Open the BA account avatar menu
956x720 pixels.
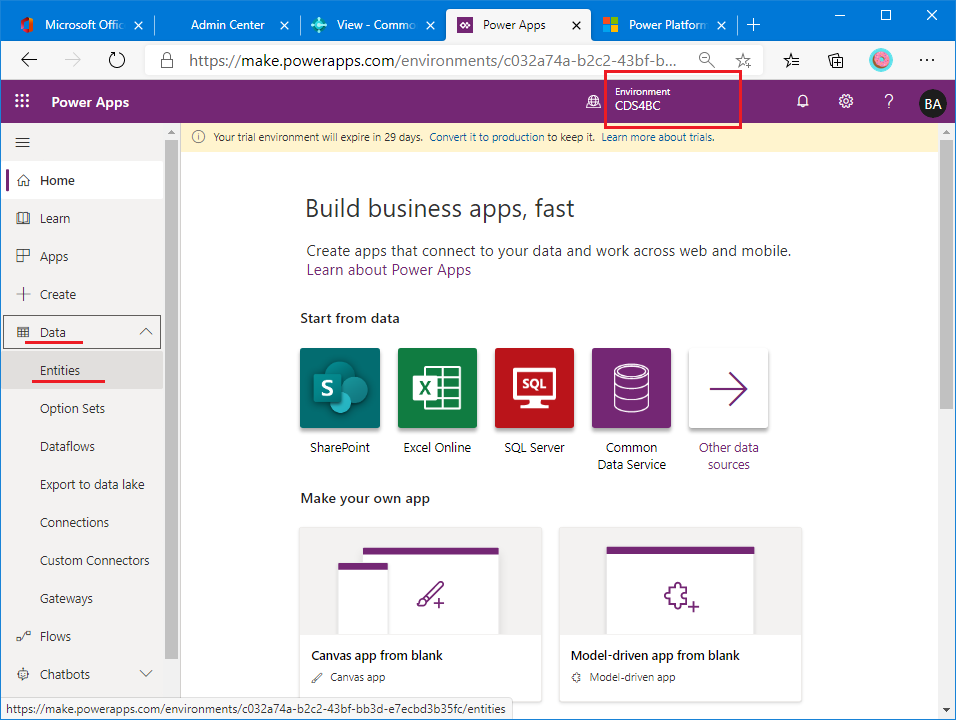tap(932, 104)
